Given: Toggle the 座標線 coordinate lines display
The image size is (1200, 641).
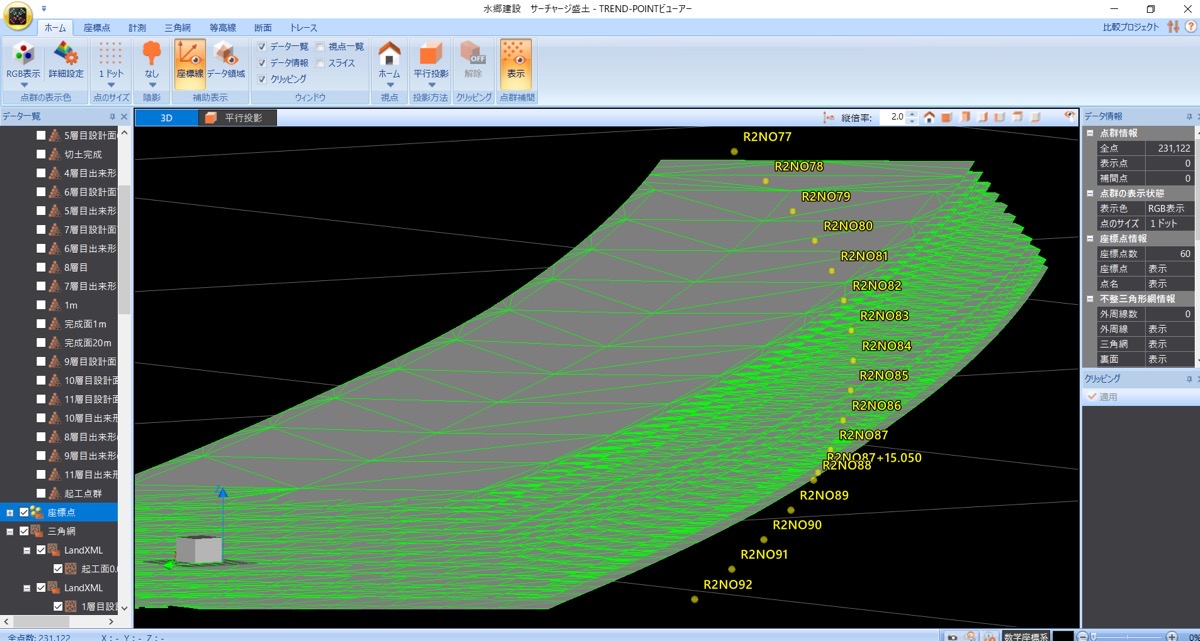Looking at the screenshot, I should point(190,62).
